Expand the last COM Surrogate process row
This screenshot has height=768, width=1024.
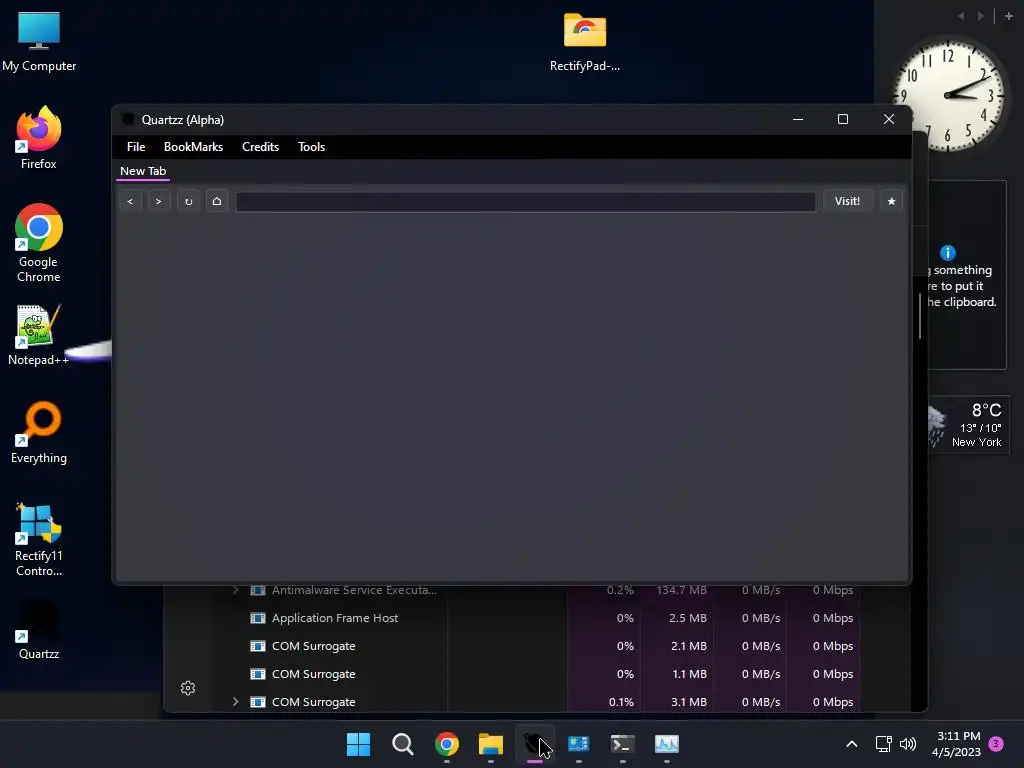[236, 702]
